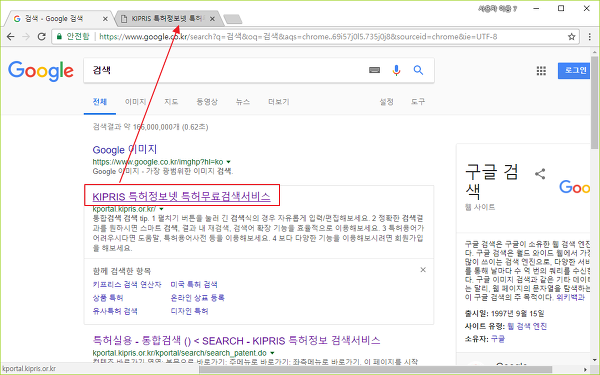Click the vertical scrollbar thumb

[594, 103]
